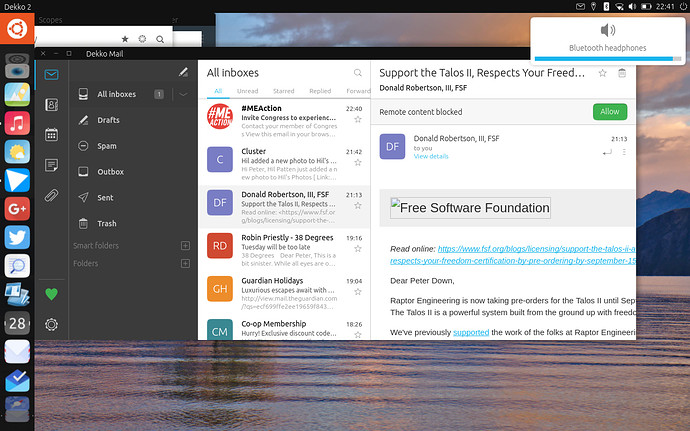Viewport: 690px width, 431px height.
Task: Click the search icon in All inboxes
Action: (358, 73)
